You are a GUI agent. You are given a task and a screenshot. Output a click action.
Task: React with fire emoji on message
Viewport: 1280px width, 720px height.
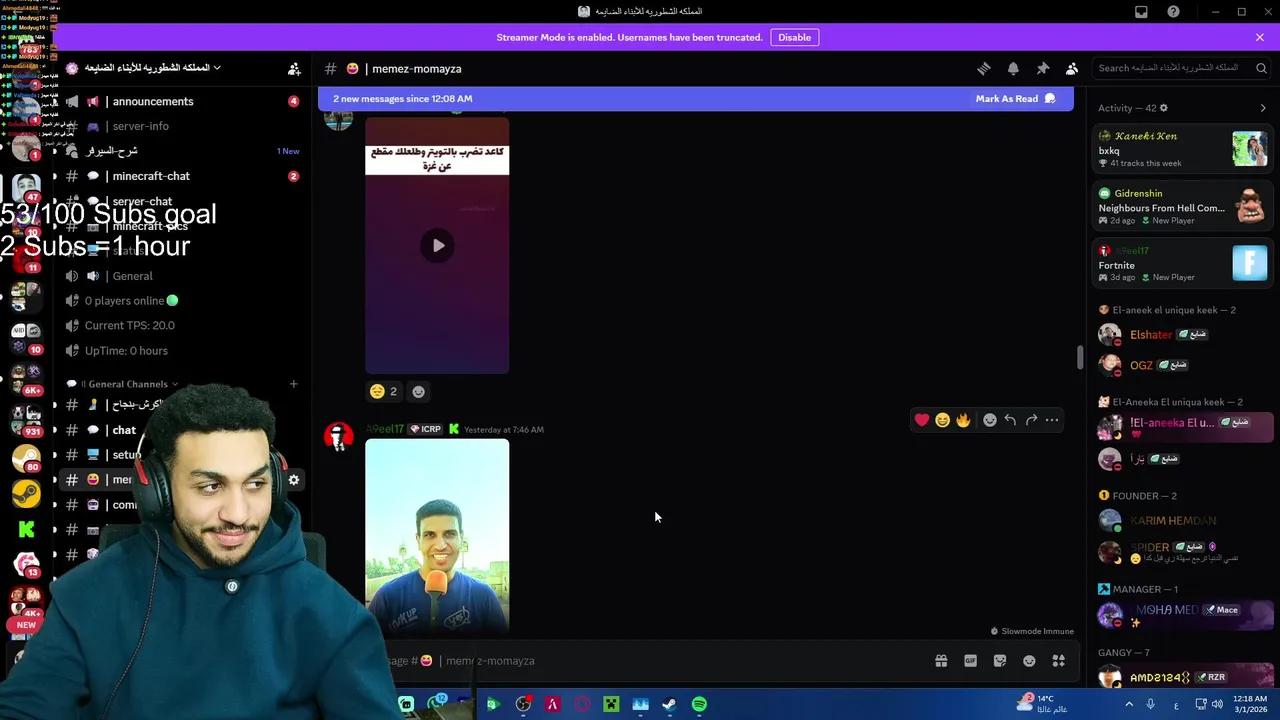tap(963, 420)
